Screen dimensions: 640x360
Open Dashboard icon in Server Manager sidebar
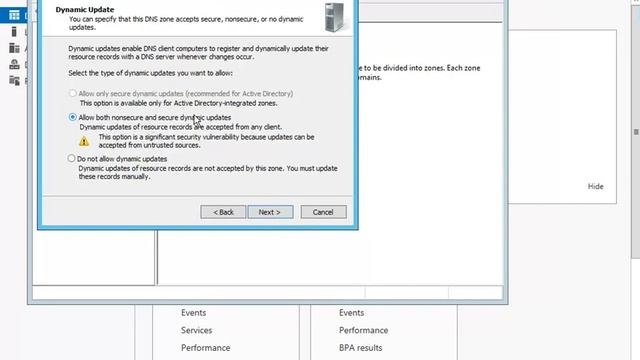(x=14, y=15)
